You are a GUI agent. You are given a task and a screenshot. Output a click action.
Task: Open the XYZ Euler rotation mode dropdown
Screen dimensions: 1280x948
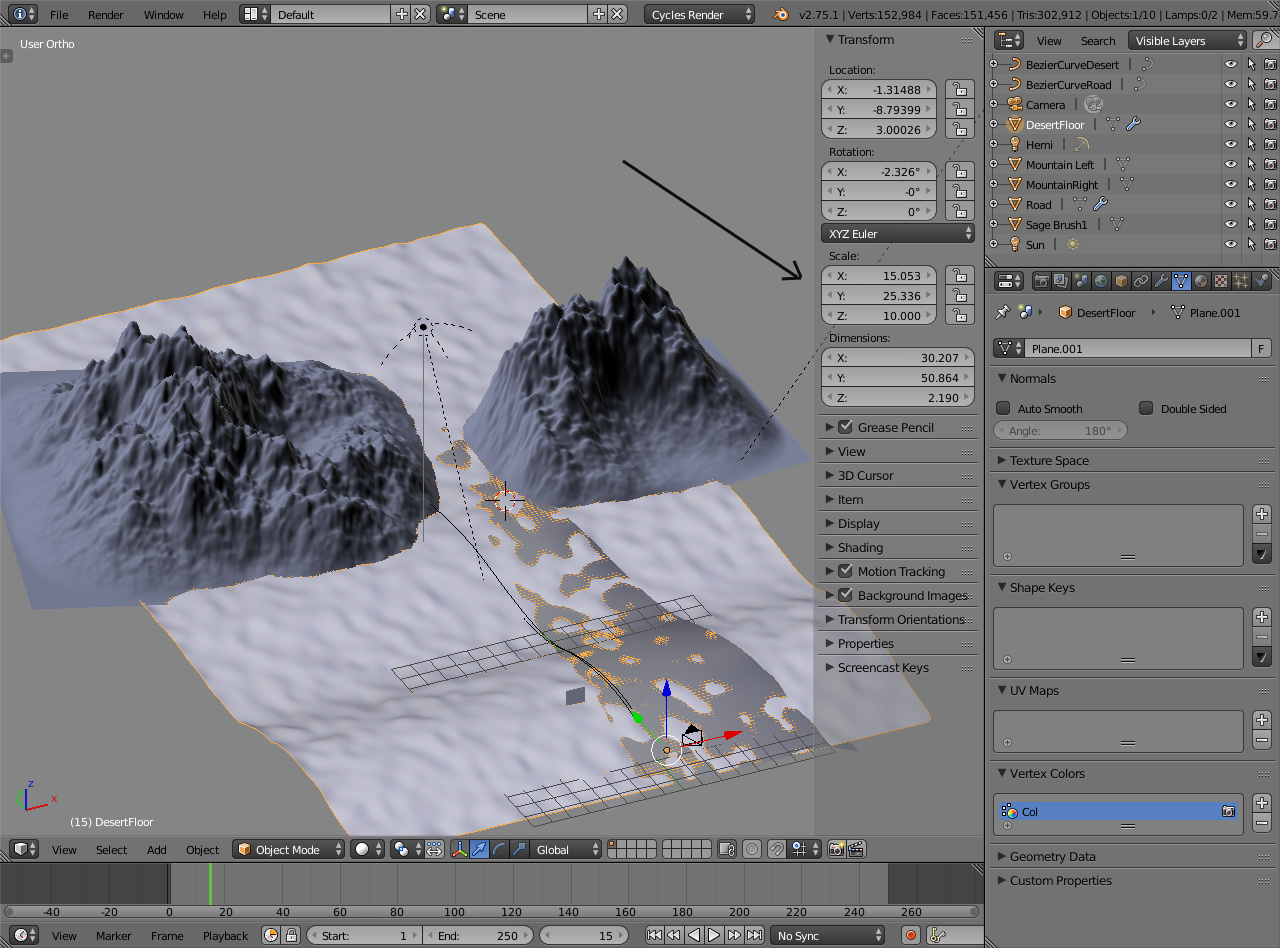(x=898, y=233)
